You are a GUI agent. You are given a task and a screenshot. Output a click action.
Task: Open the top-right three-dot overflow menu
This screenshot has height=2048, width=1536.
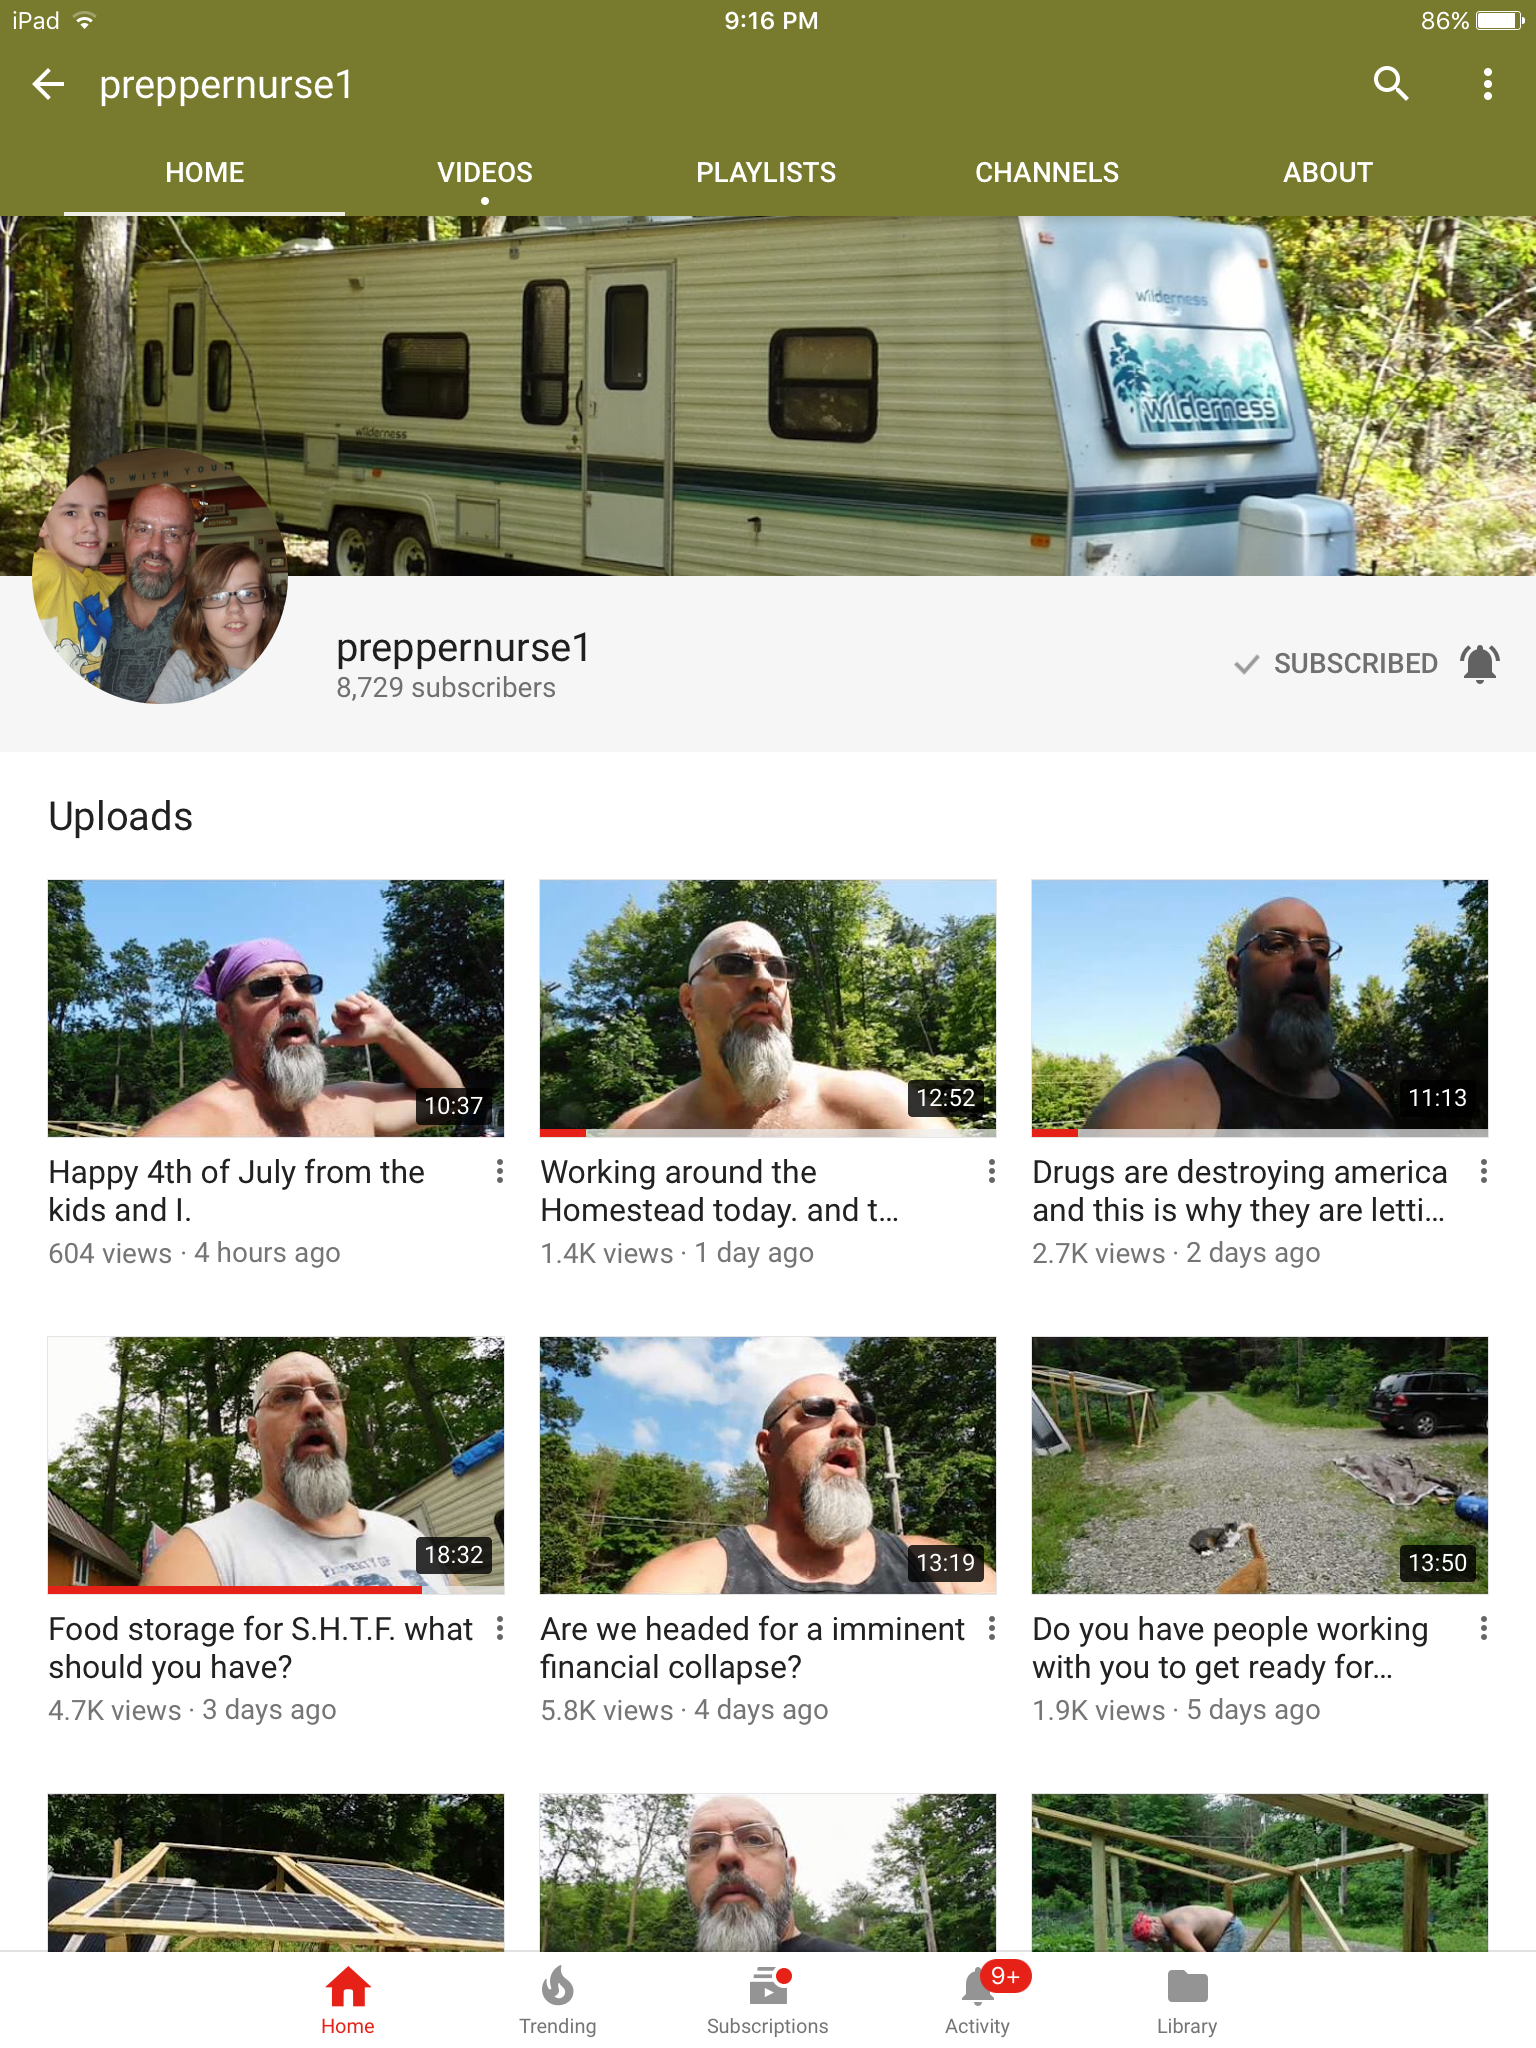pos(1488,84)
